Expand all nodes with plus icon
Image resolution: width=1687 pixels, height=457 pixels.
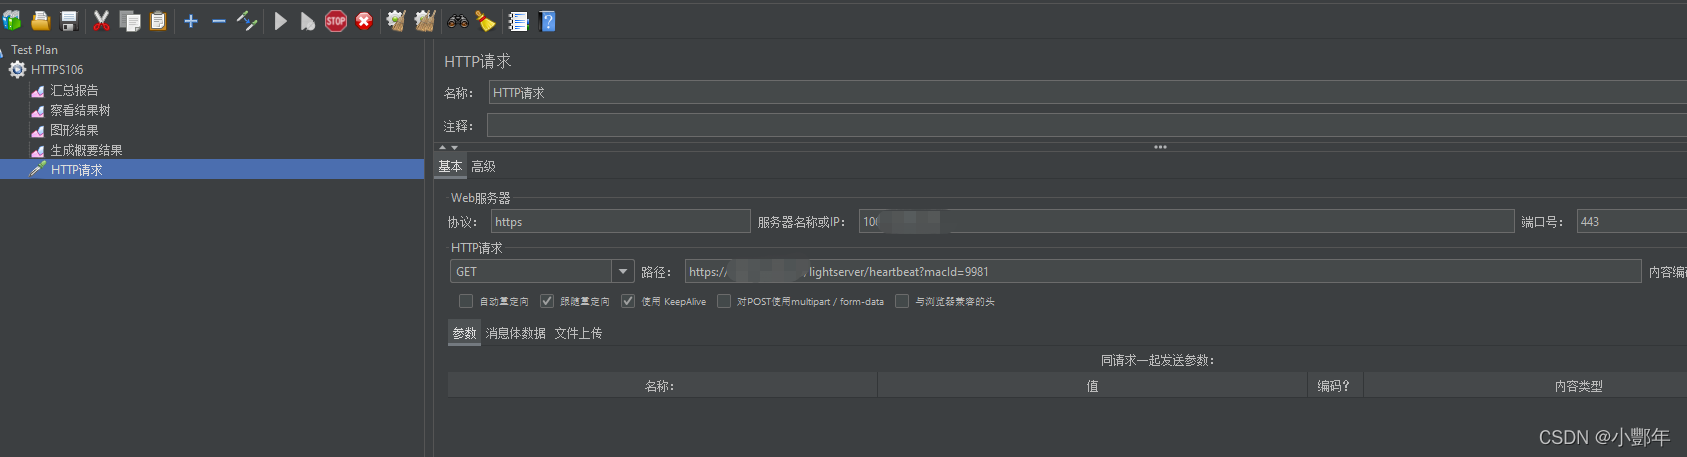pyautogui.click(x=191, y=21)
